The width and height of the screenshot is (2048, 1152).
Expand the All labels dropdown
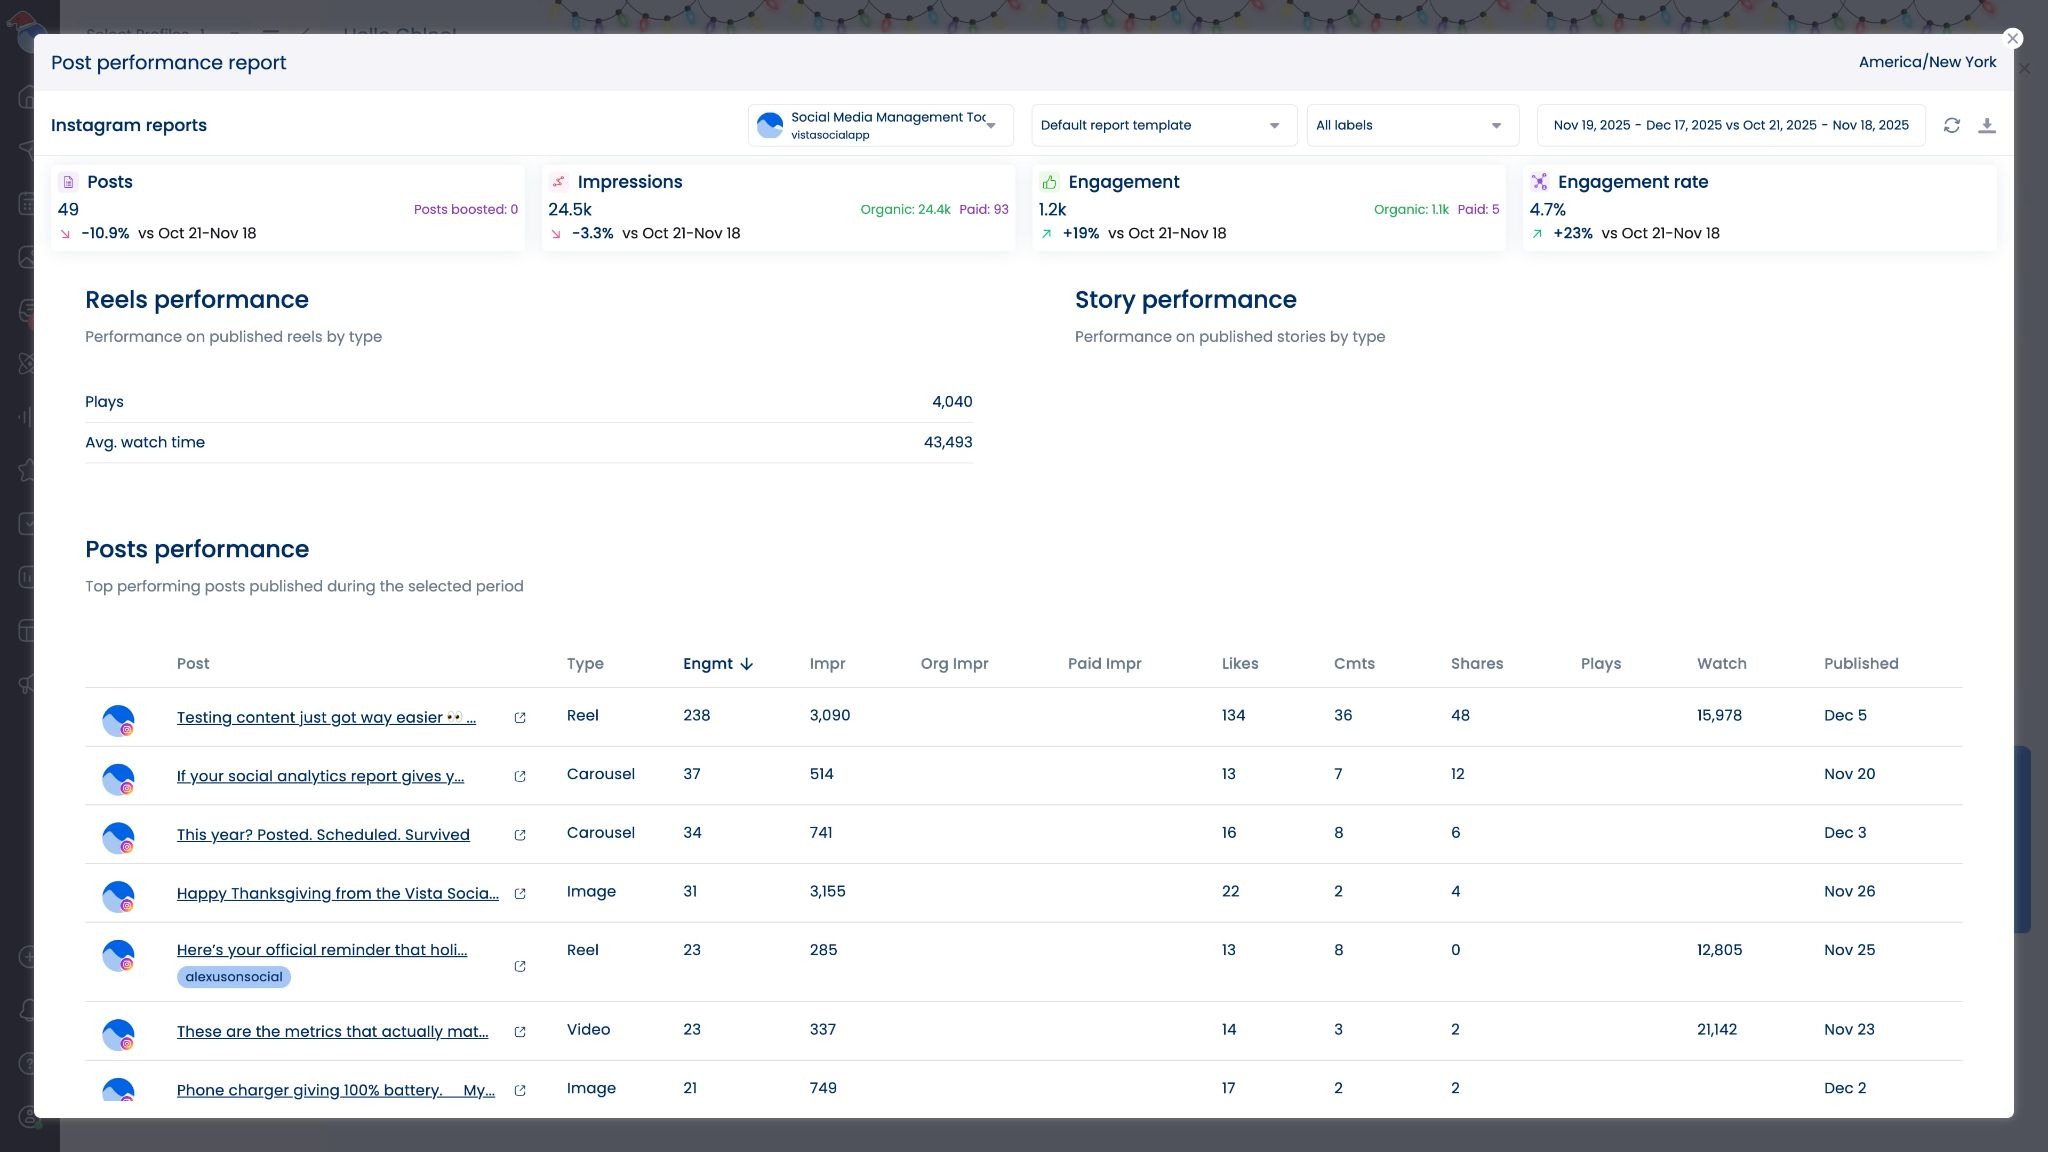pos(1410,125)
